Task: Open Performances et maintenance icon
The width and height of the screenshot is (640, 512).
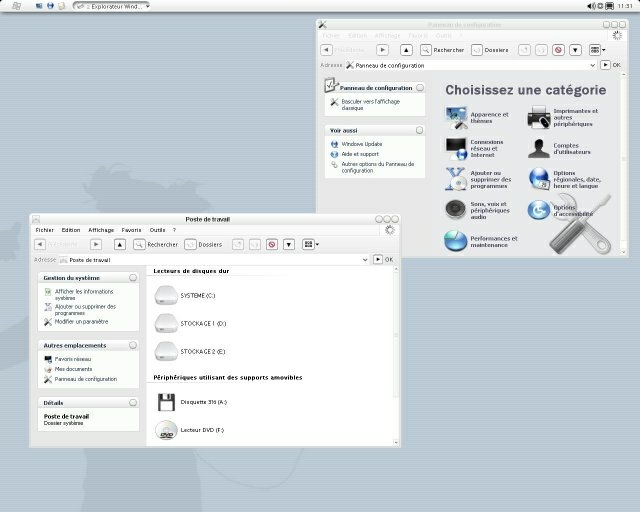Action: (456, 241)
